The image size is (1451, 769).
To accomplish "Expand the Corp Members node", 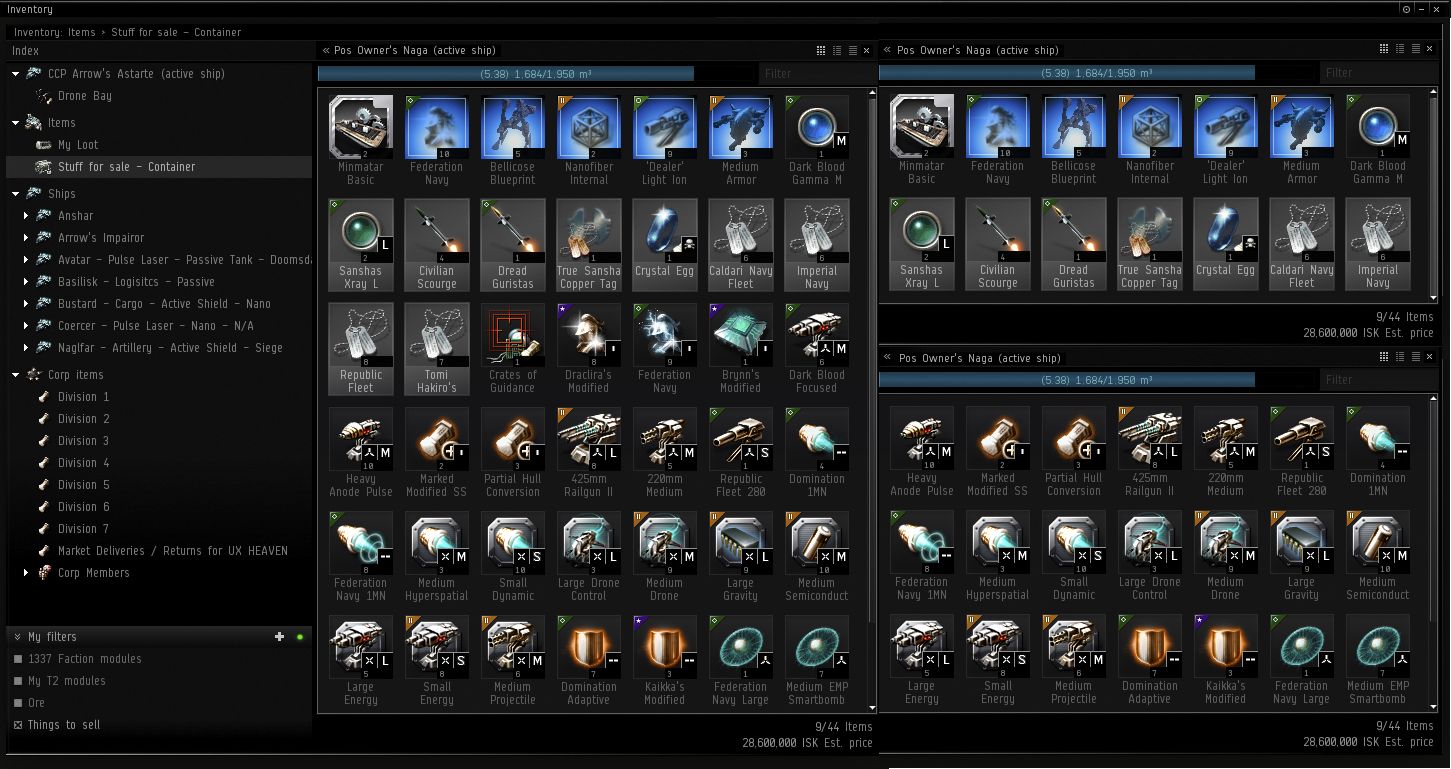I will 27,573.
